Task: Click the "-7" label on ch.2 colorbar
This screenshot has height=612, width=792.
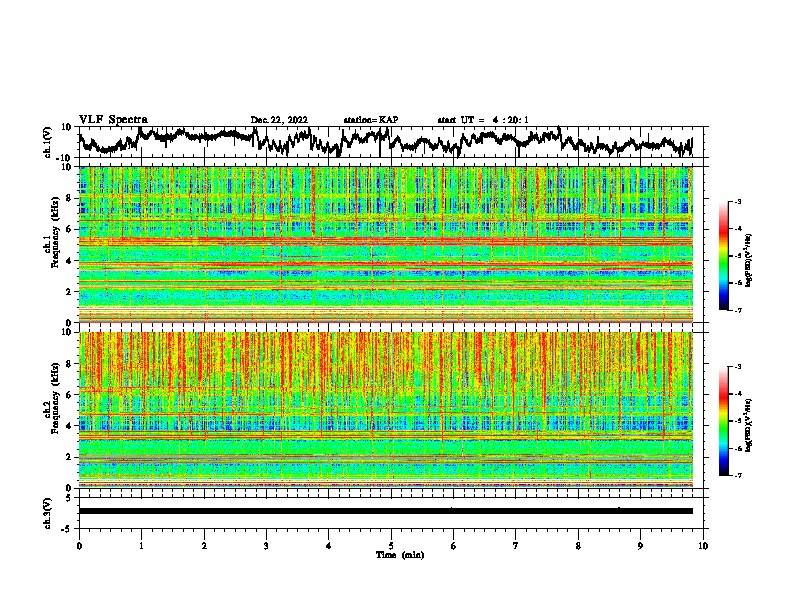Action: click(x=738, y=475)
